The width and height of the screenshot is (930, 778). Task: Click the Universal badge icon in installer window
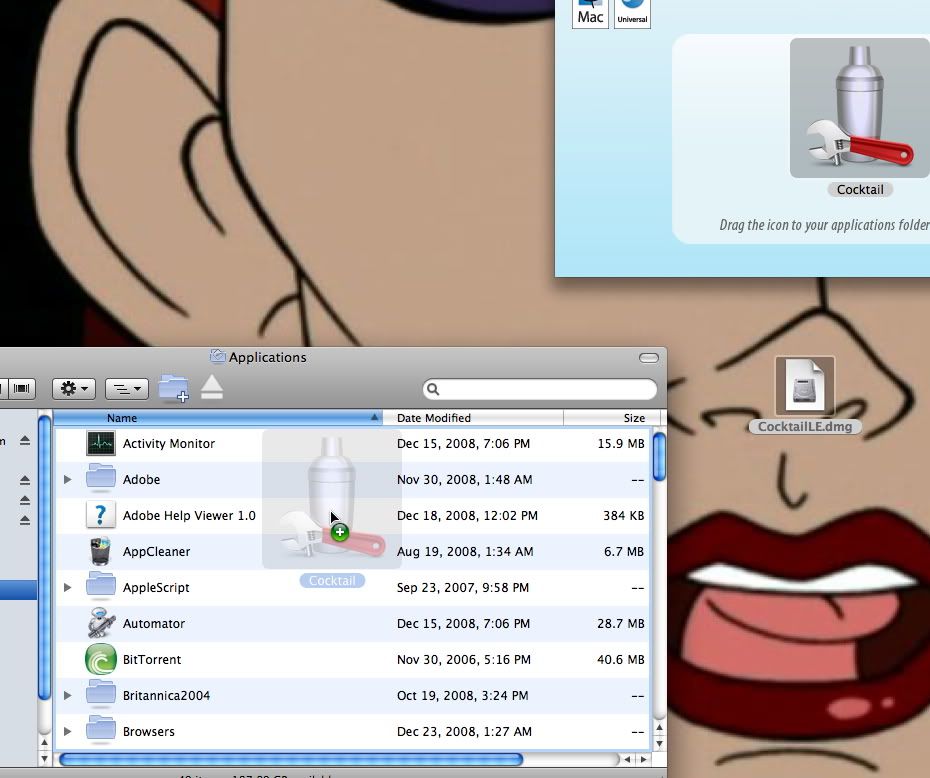[x=632, y=13]
